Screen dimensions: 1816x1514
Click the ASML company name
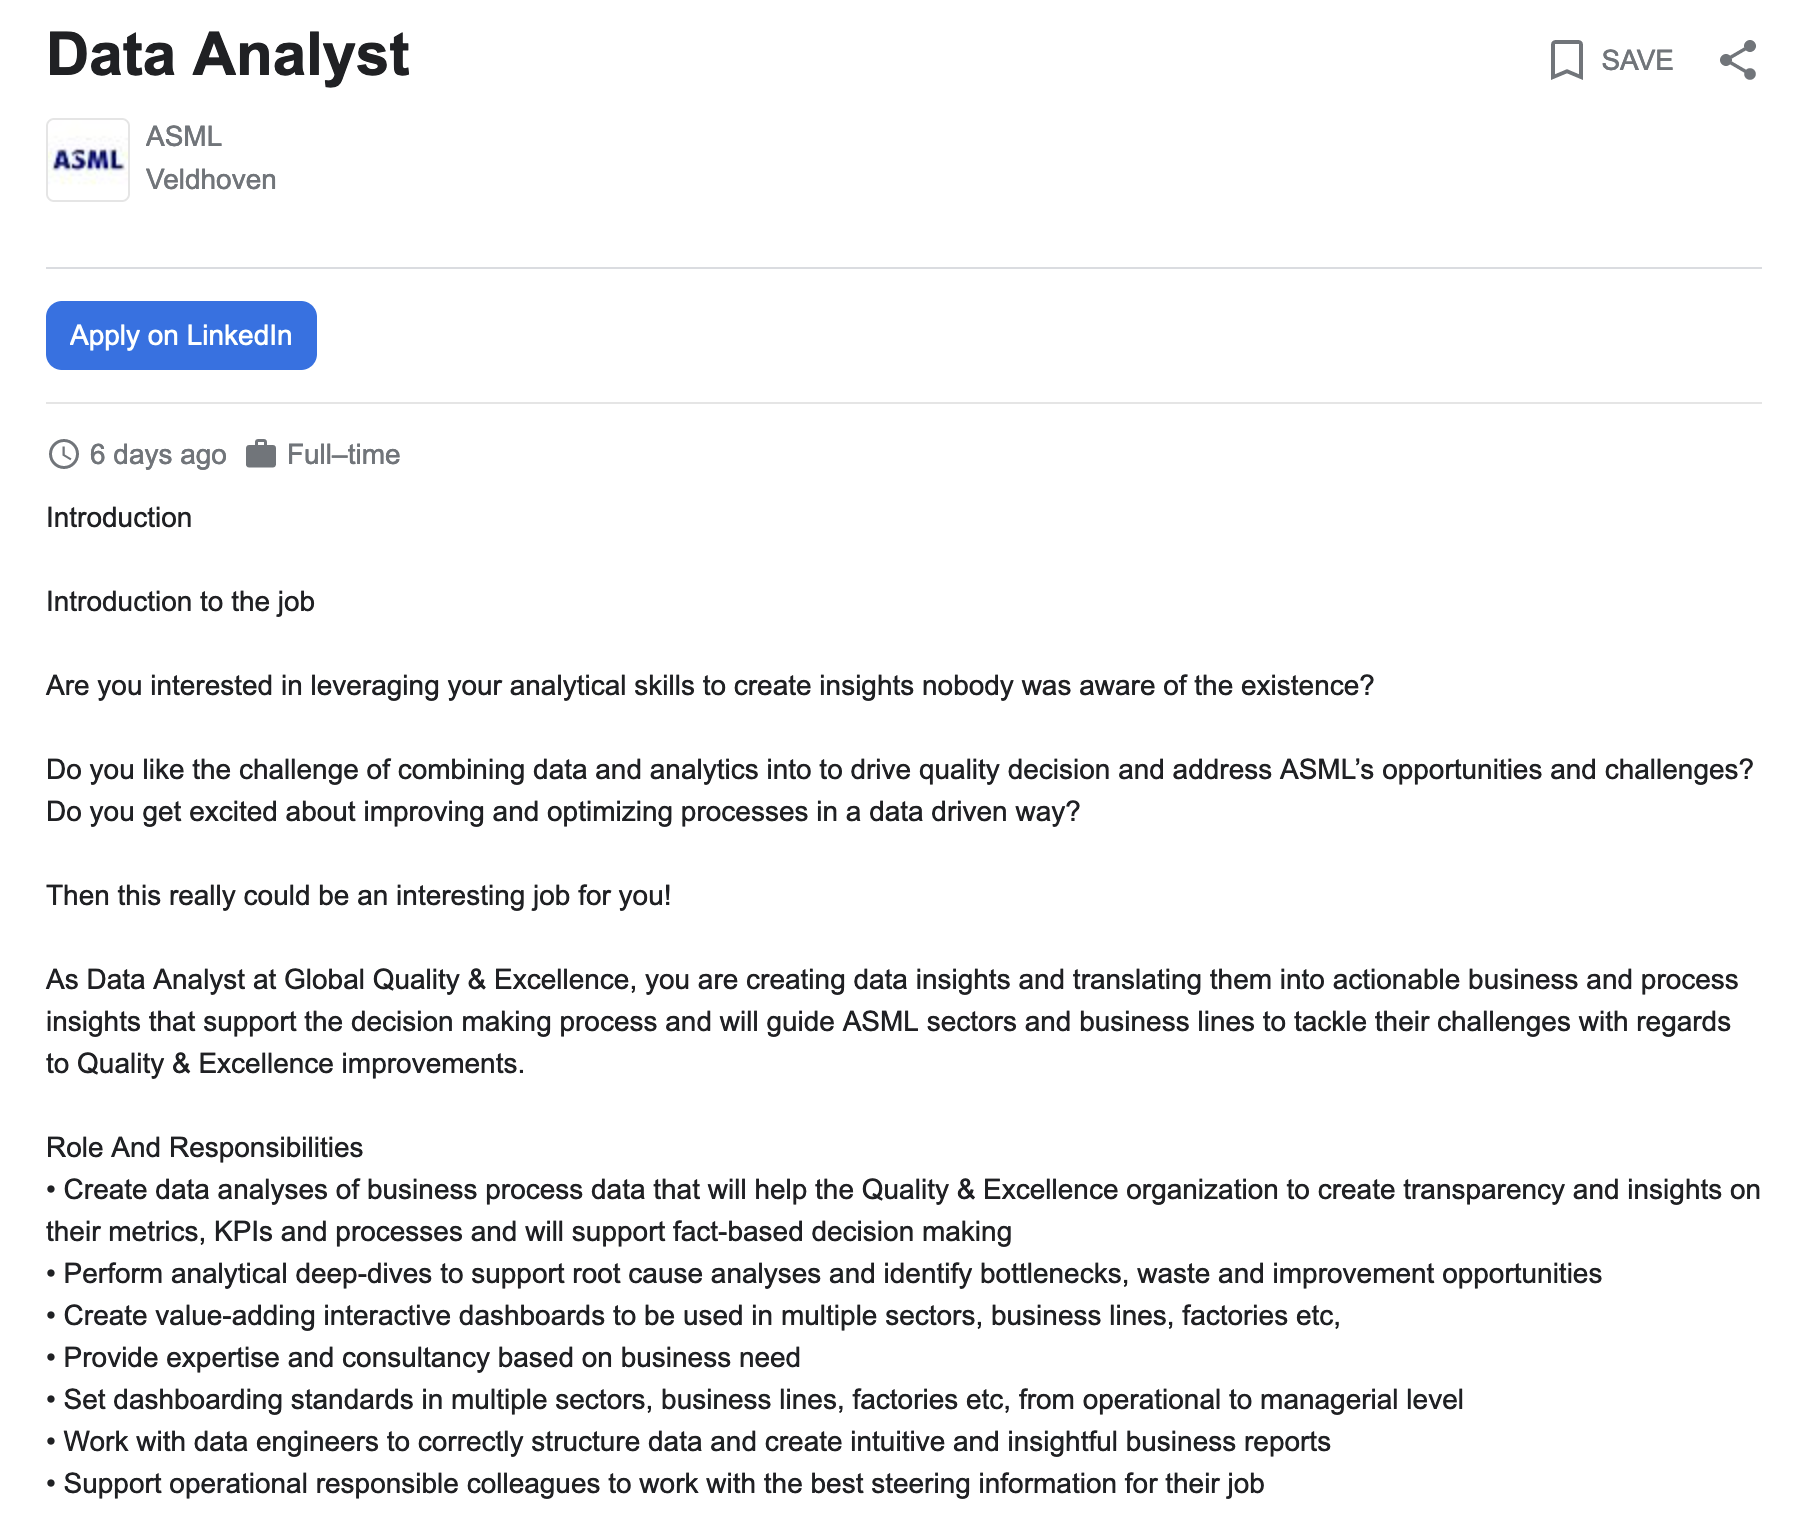click(x=184, y=136)
